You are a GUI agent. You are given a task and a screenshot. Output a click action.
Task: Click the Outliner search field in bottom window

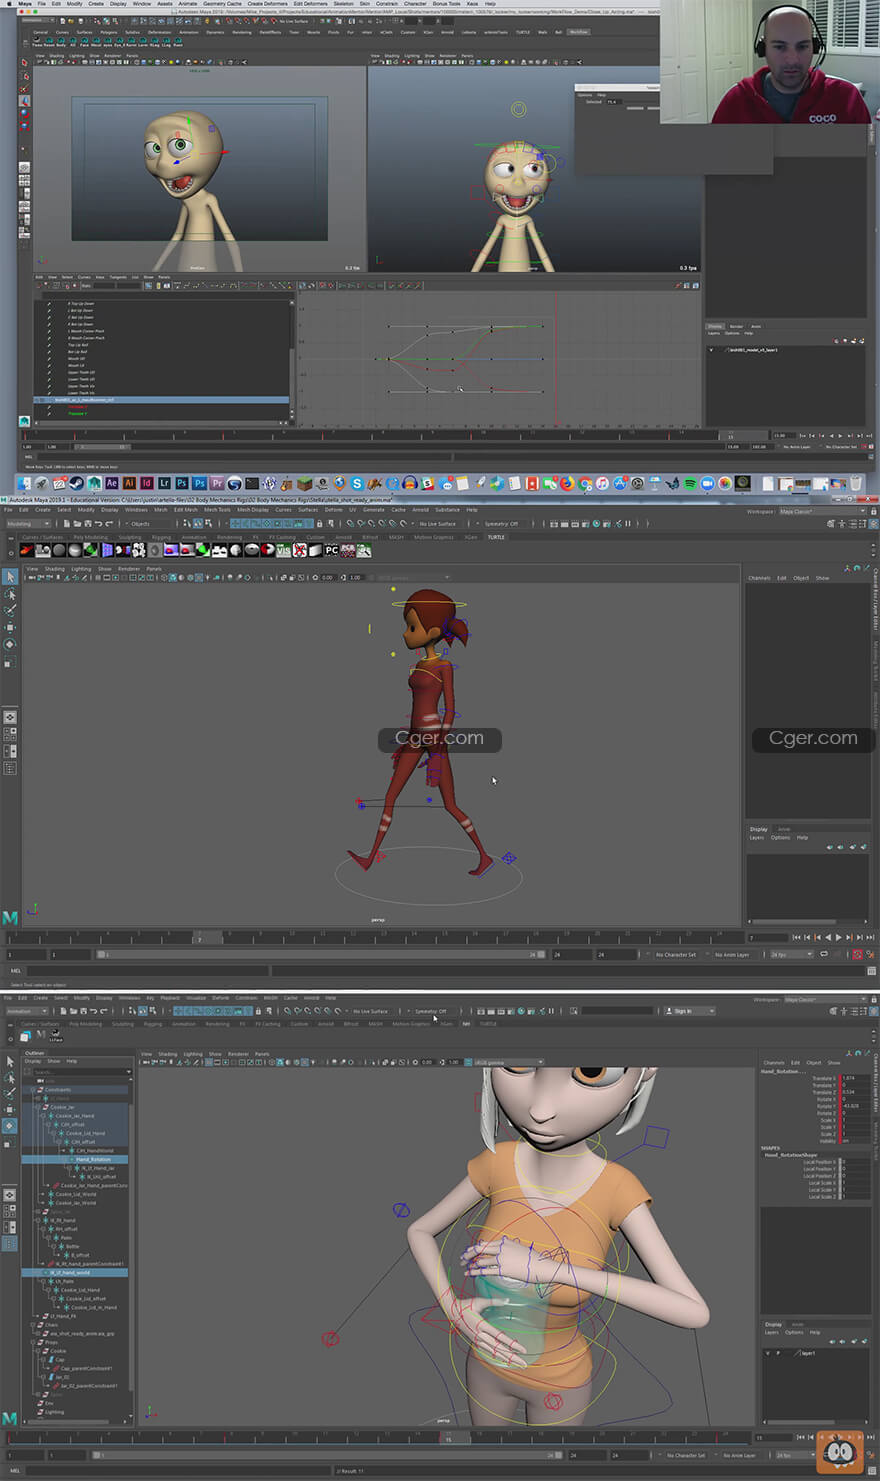(x=81, y=1072)
